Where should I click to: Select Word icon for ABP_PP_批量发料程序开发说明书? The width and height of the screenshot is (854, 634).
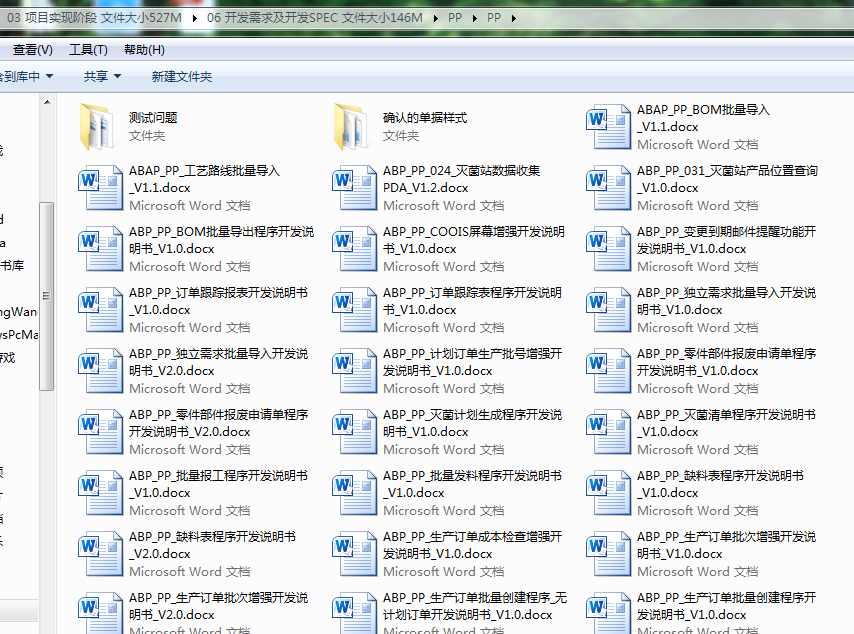coord(355,493)
